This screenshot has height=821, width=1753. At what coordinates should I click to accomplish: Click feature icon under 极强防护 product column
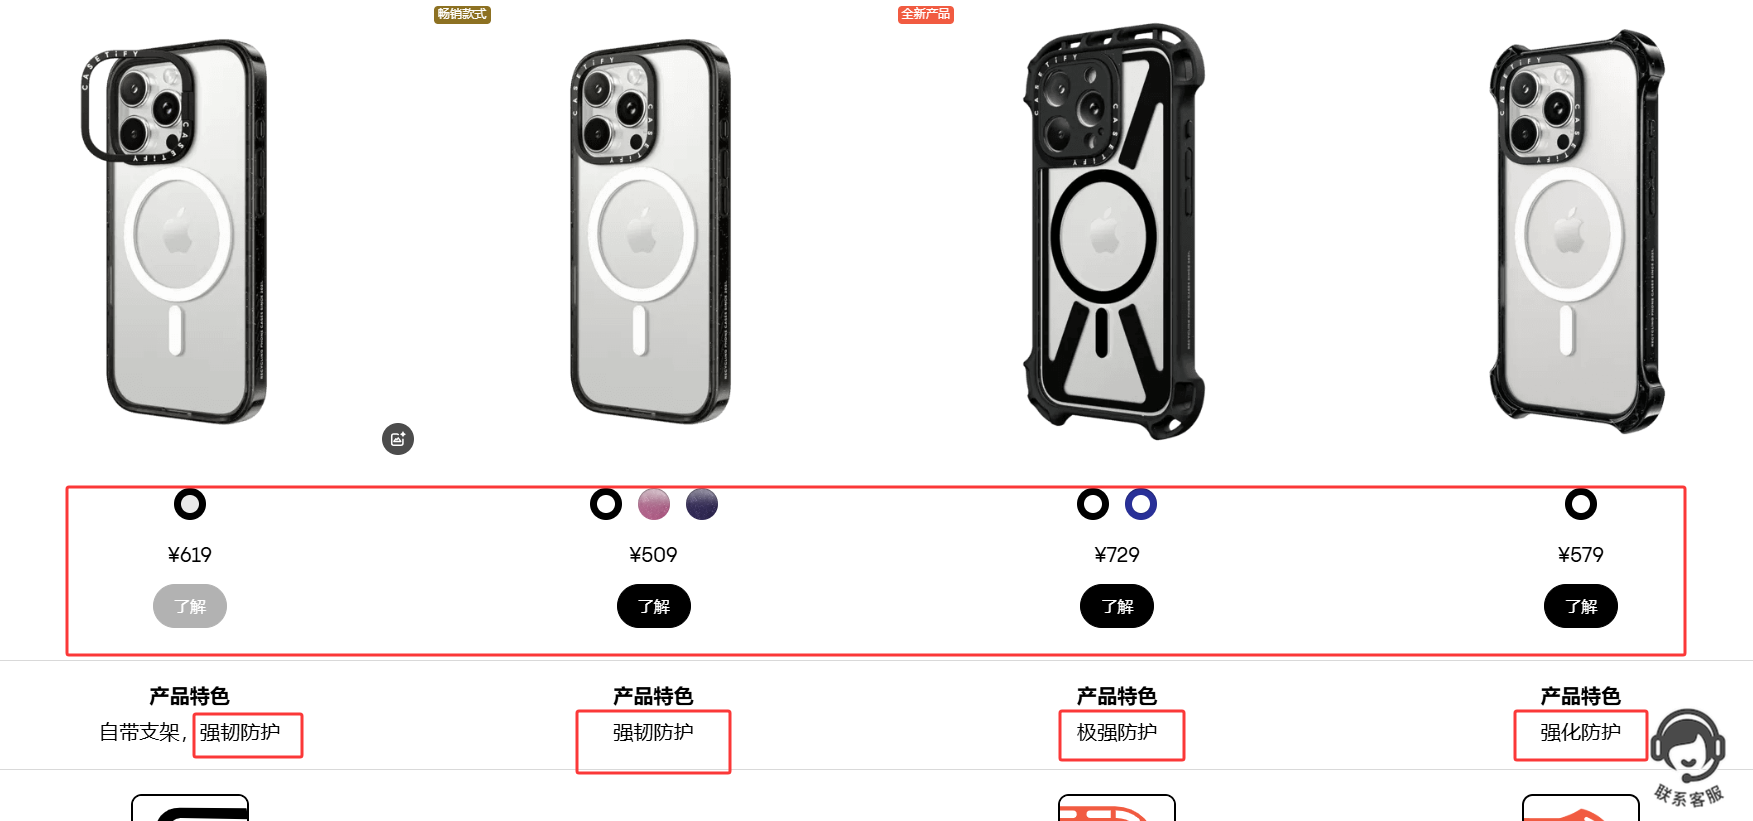pyautogui.click(x=1116, y=808)
